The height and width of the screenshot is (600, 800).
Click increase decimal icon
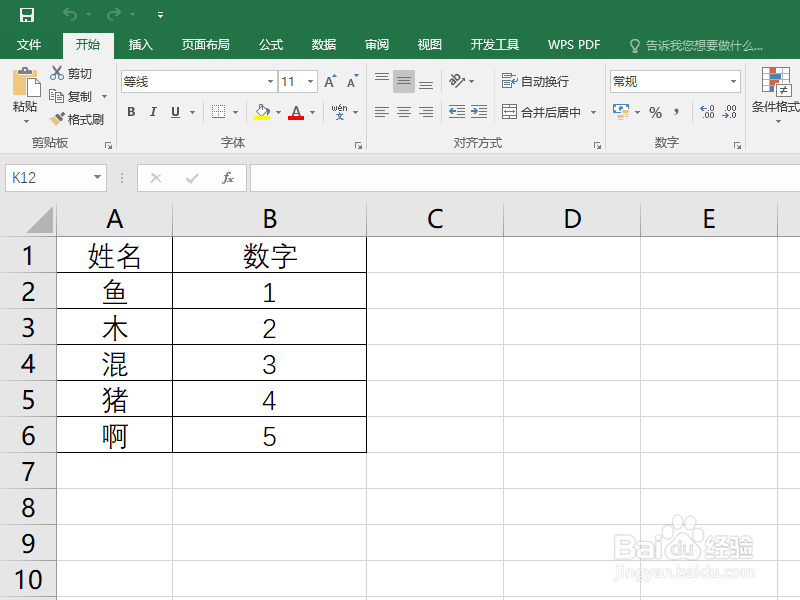707,112
